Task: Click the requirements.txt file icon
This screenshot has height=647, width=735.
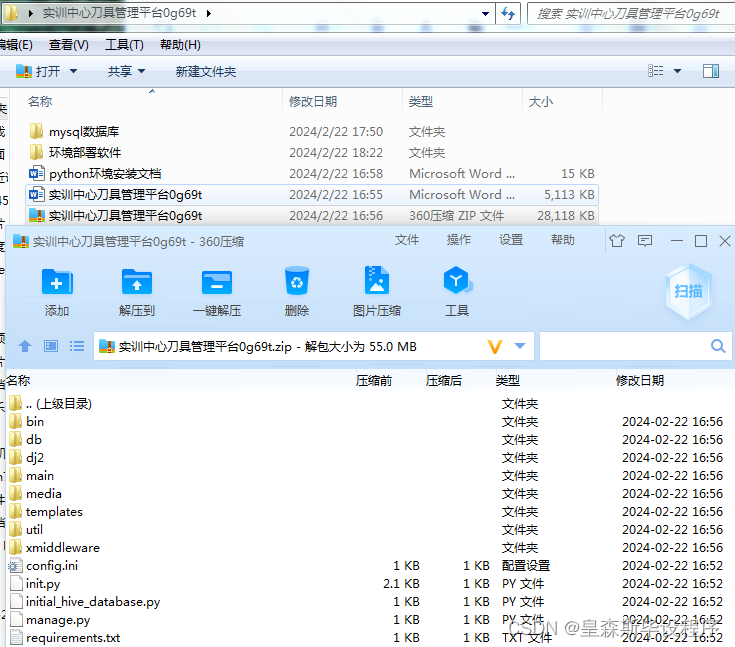Action: pos(15,638)
